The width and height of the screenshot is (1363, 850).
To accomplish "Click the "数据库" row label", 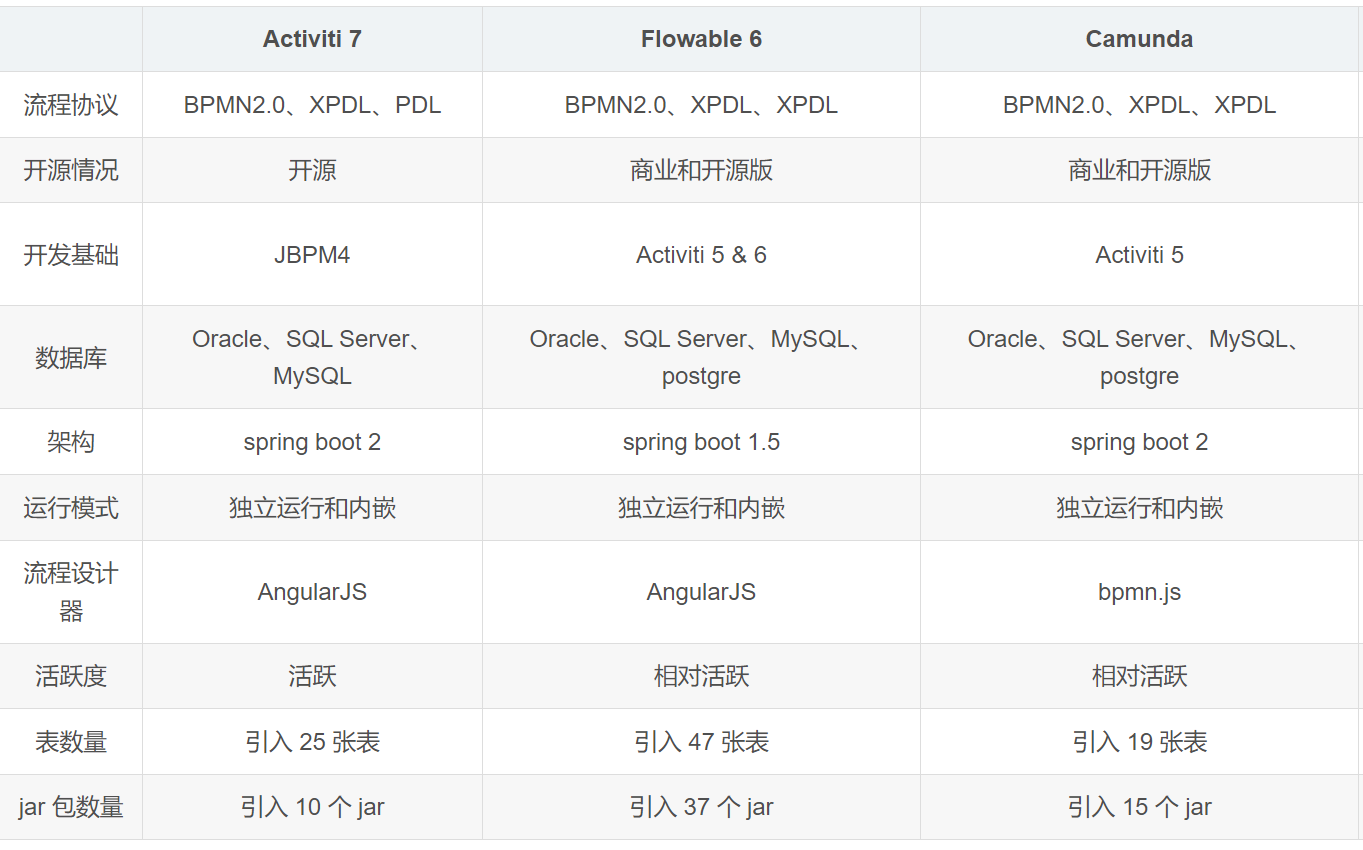I will 71,358.
